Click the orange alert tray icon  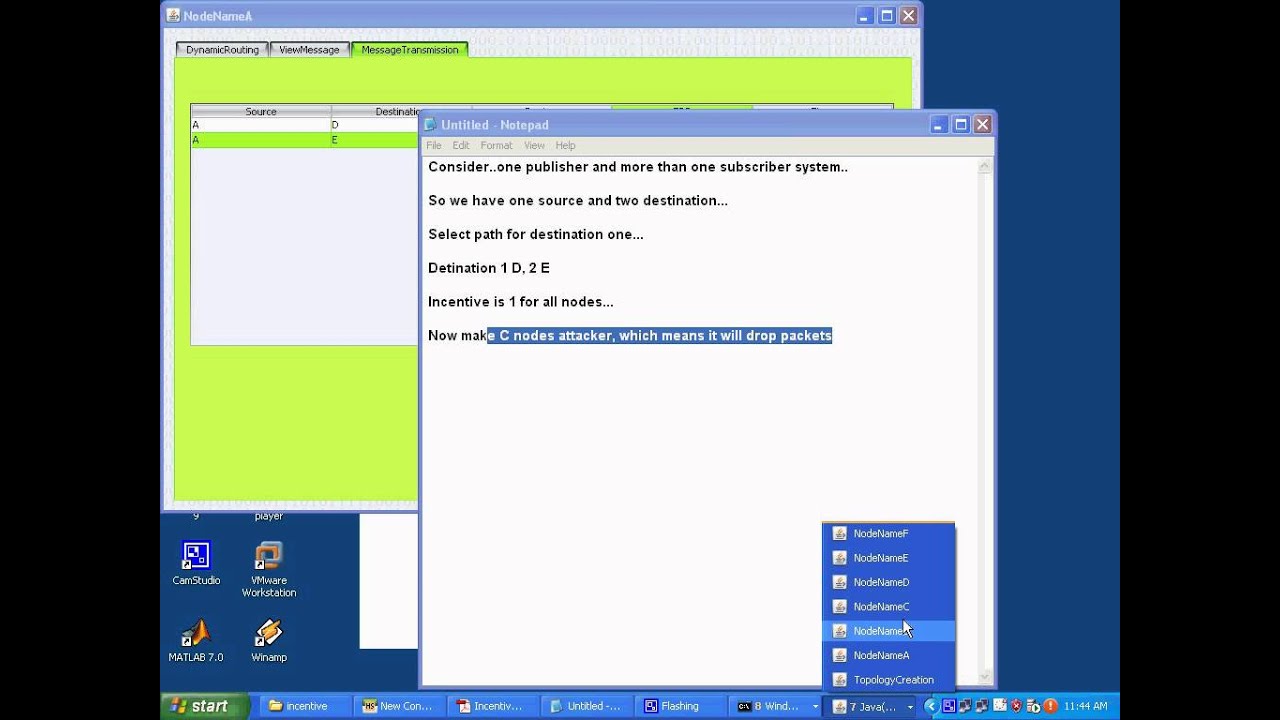pyautogui.click(x=1049, y=706)
